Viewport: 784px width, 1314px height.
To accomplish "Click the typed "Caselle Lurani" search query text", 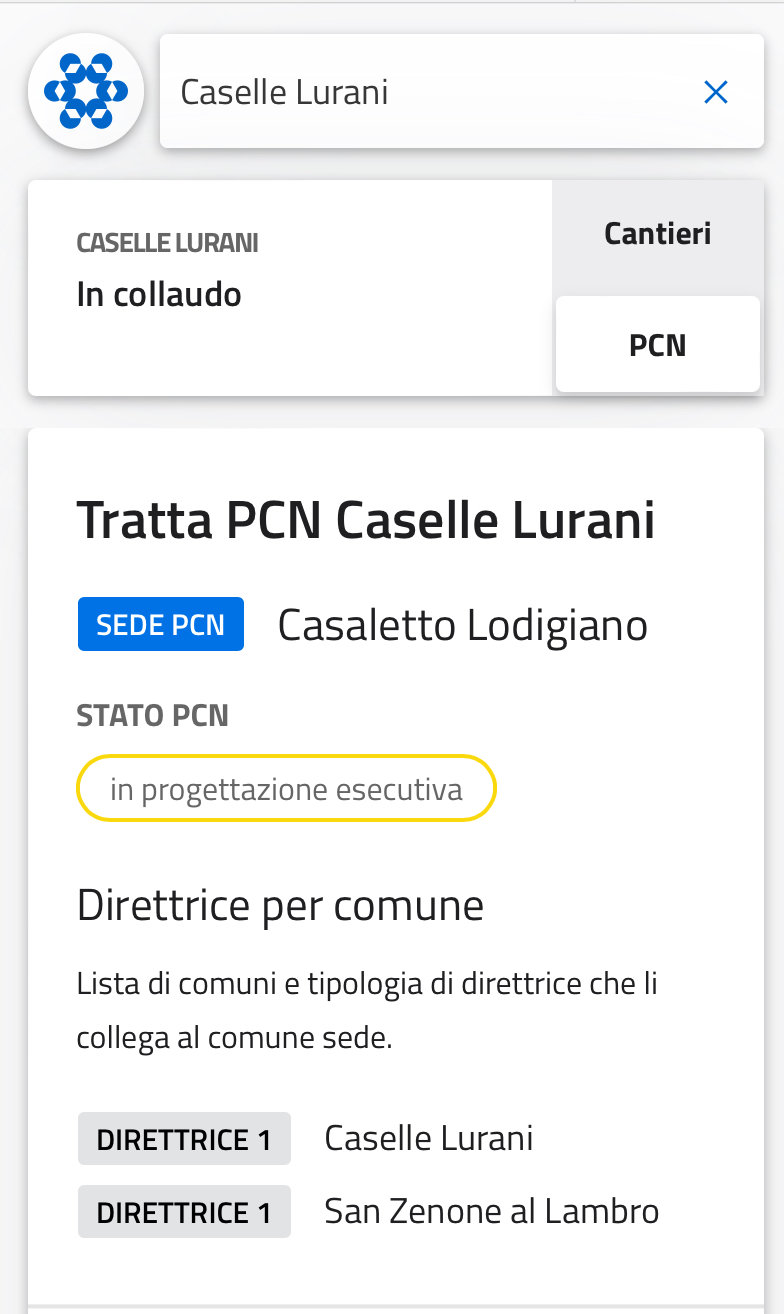I will pos(284,93).
